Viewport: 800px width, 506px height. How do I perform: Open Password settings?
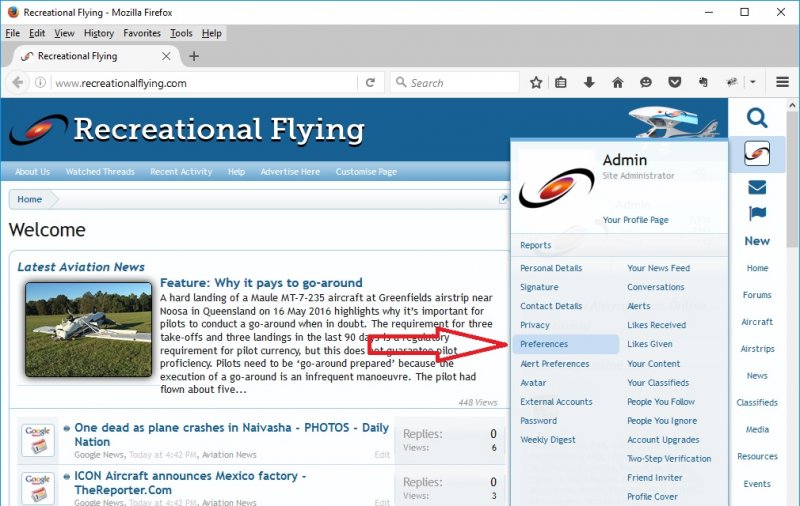point(538,421)
